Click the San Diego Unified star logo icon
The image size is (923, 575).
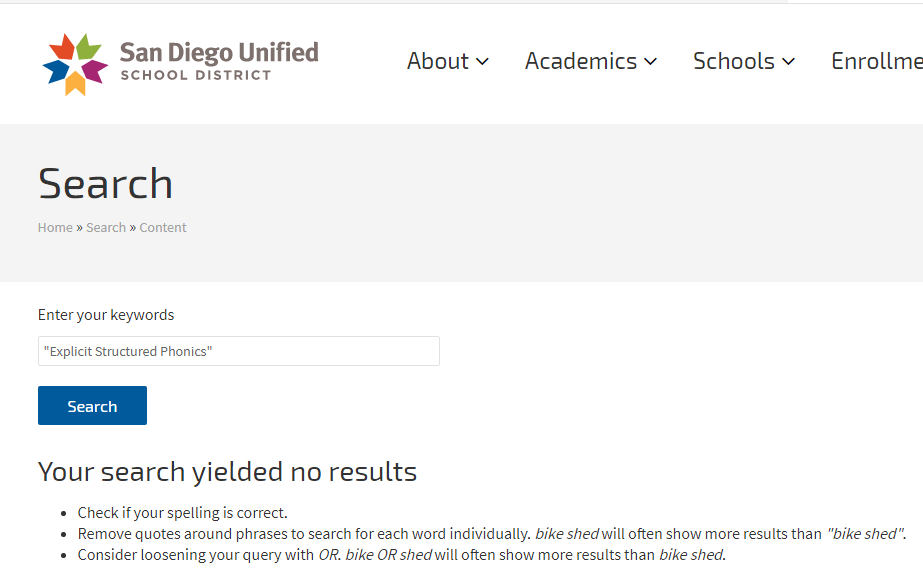[x=75, y=63]
